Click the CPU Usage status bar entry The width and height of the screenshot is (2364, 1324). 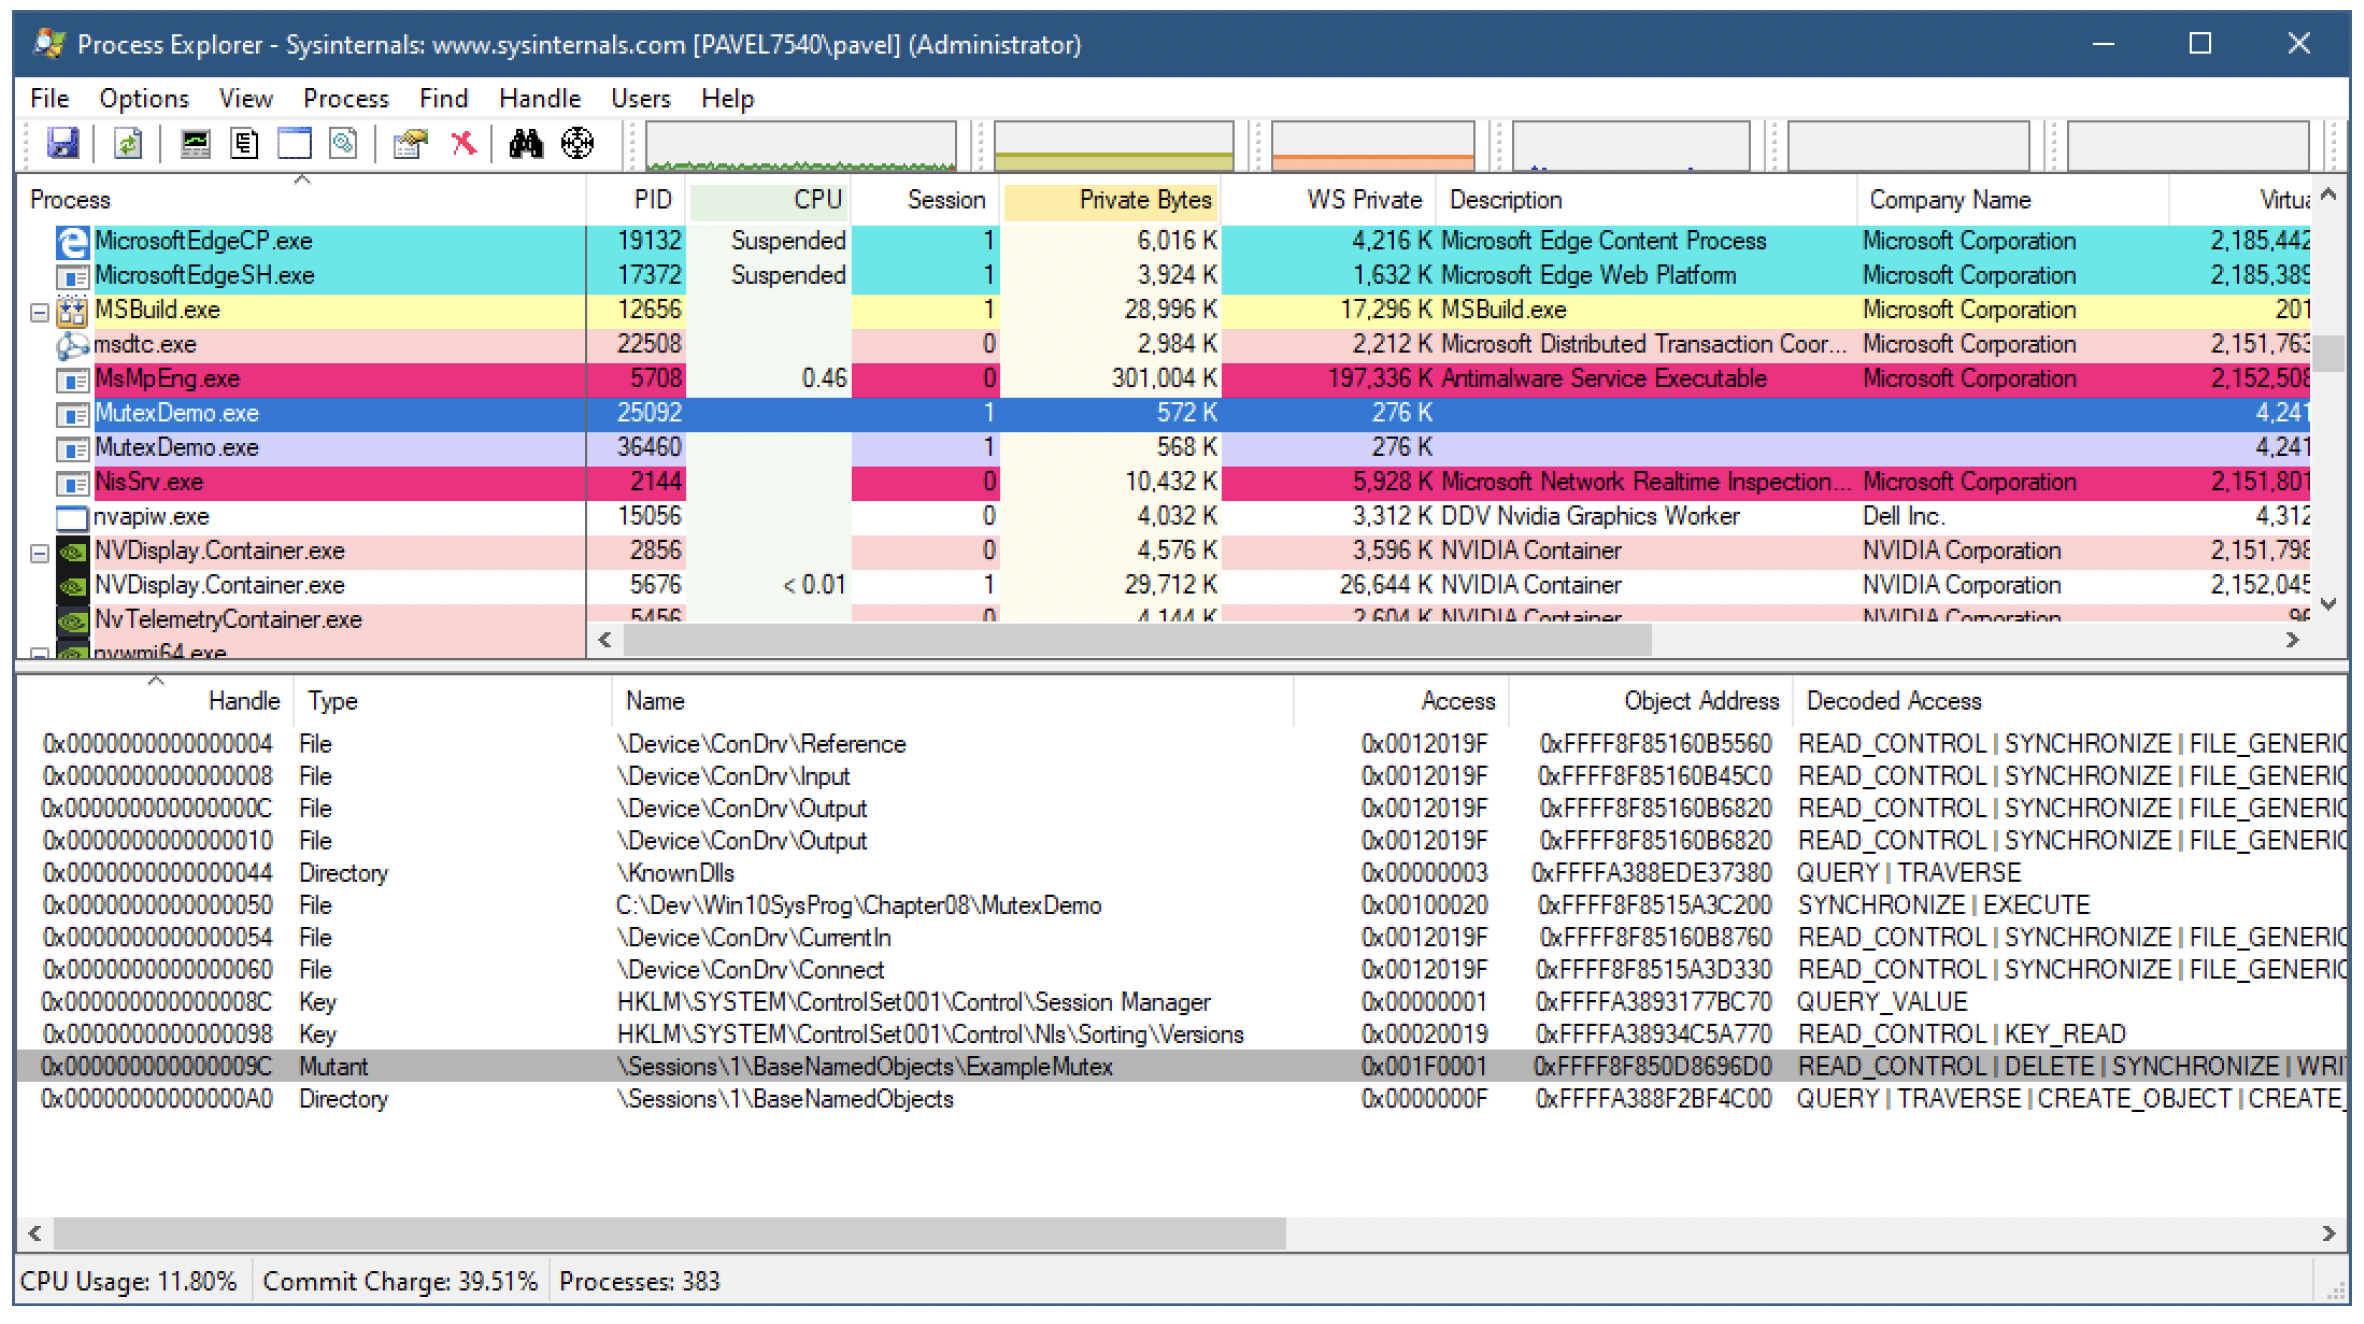tap(129, 1282)
